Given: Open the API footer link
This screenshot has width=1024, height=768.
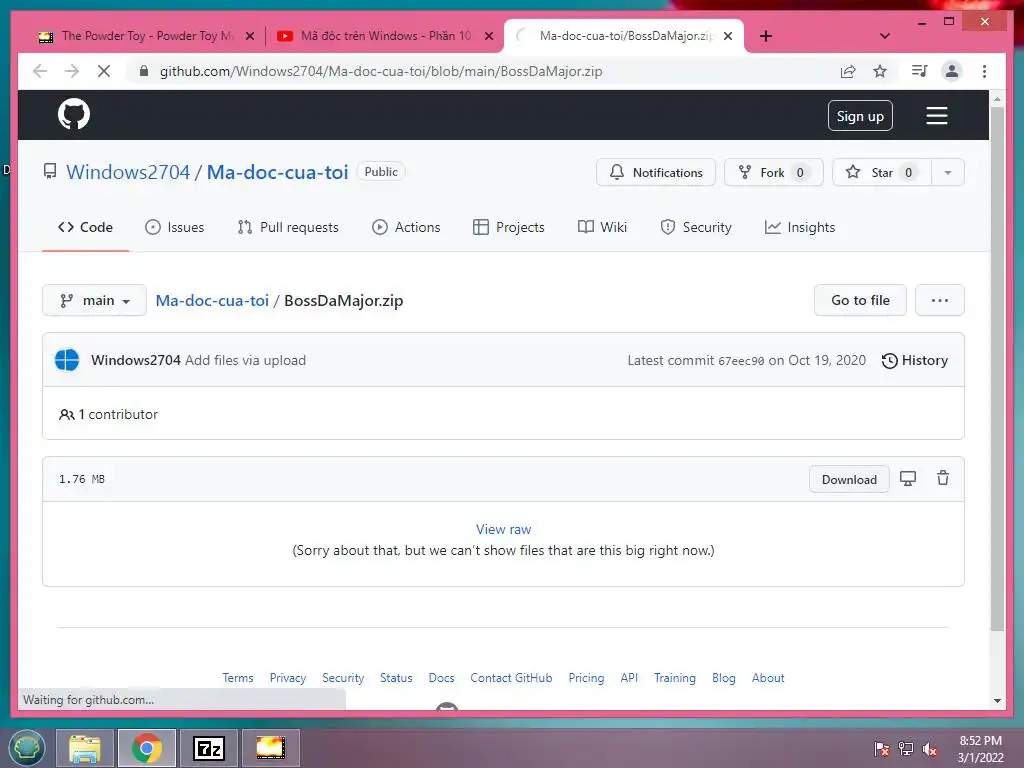Looking at the screenshot, I should pos(629,678).
